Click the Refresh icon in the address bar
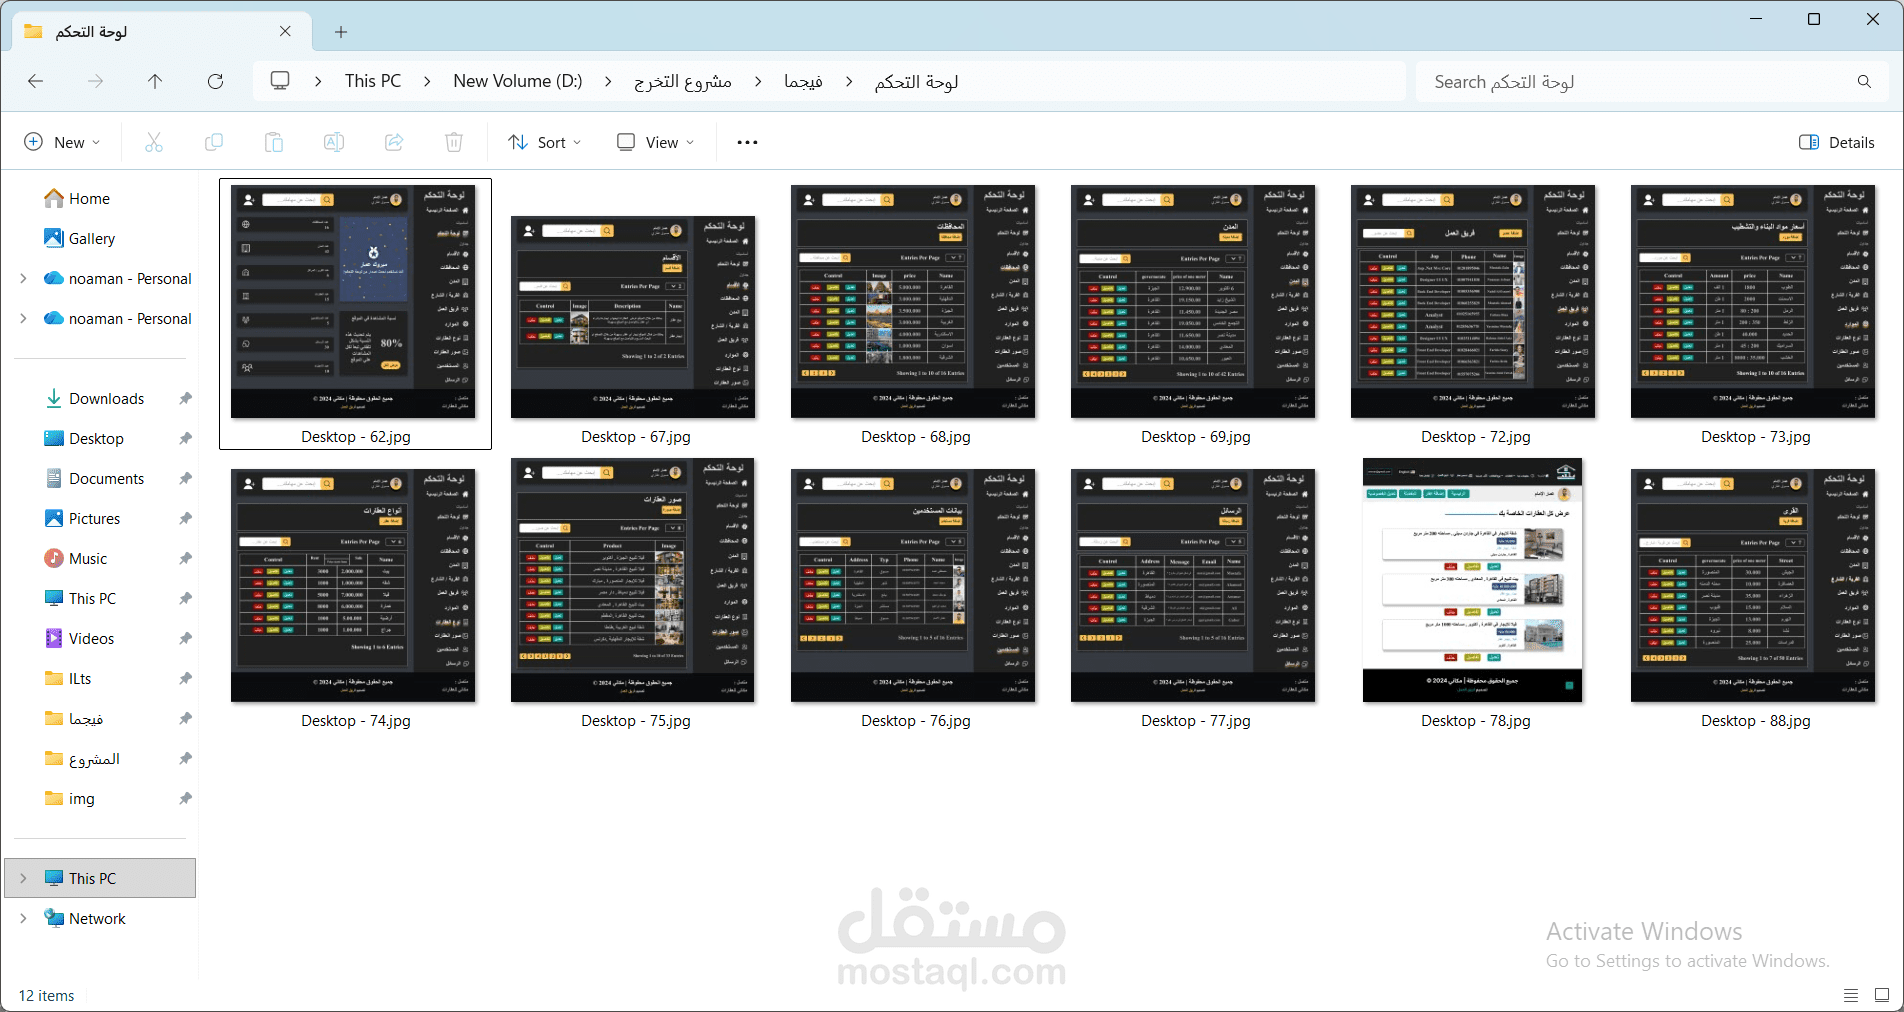The image size is (1904, 1012). [216, 81]
